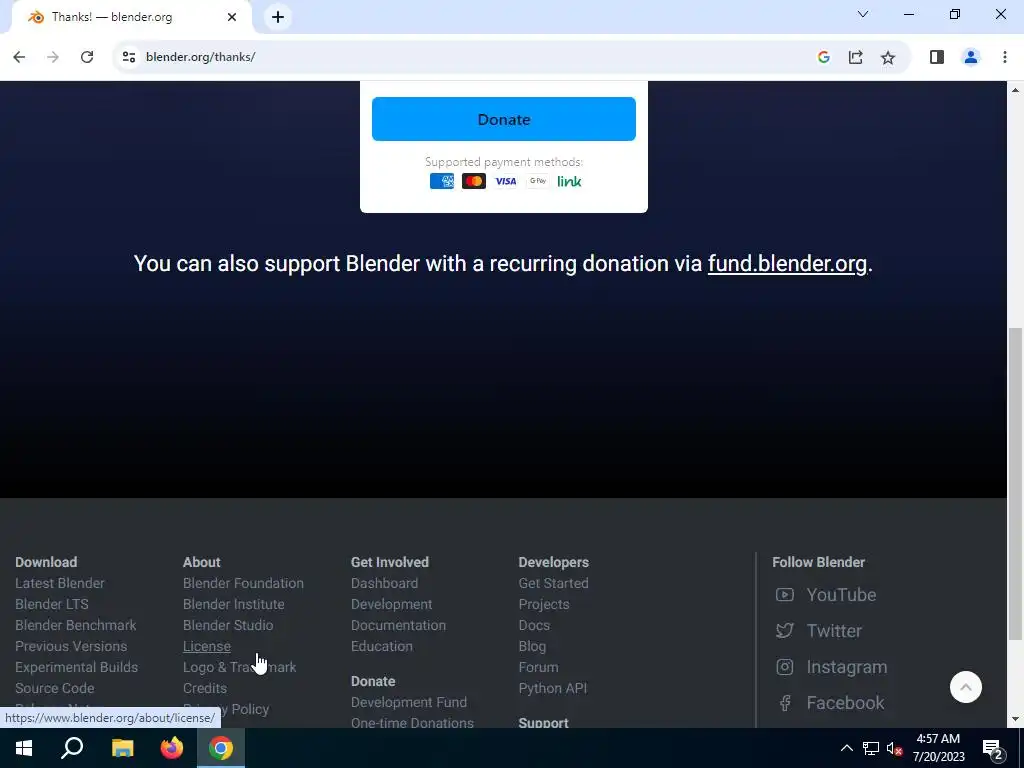This screenshot has width=1024, height=768.
Task: Open the Education link
Action: (381, 646)
